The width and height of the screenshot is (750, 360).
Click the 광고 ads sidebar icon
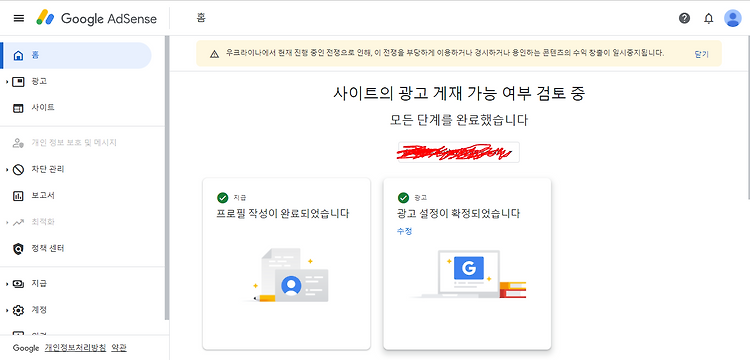tap(18, 82)
